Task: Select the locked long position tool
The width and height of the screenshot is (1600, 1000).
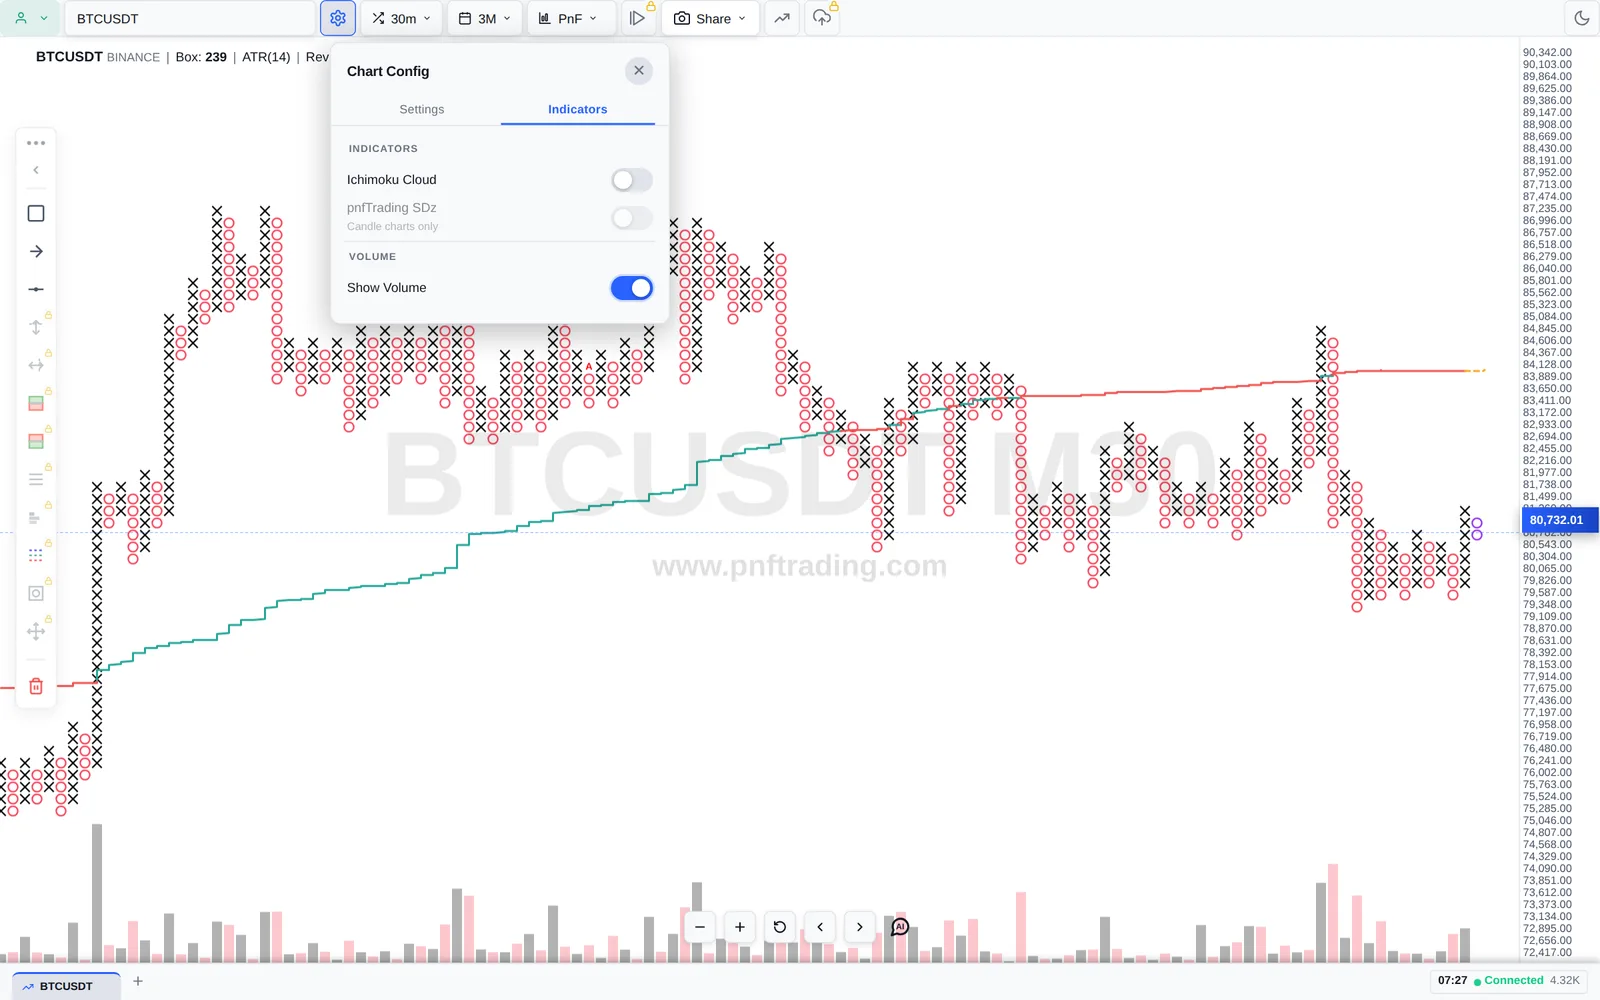Action: (36, 403)
